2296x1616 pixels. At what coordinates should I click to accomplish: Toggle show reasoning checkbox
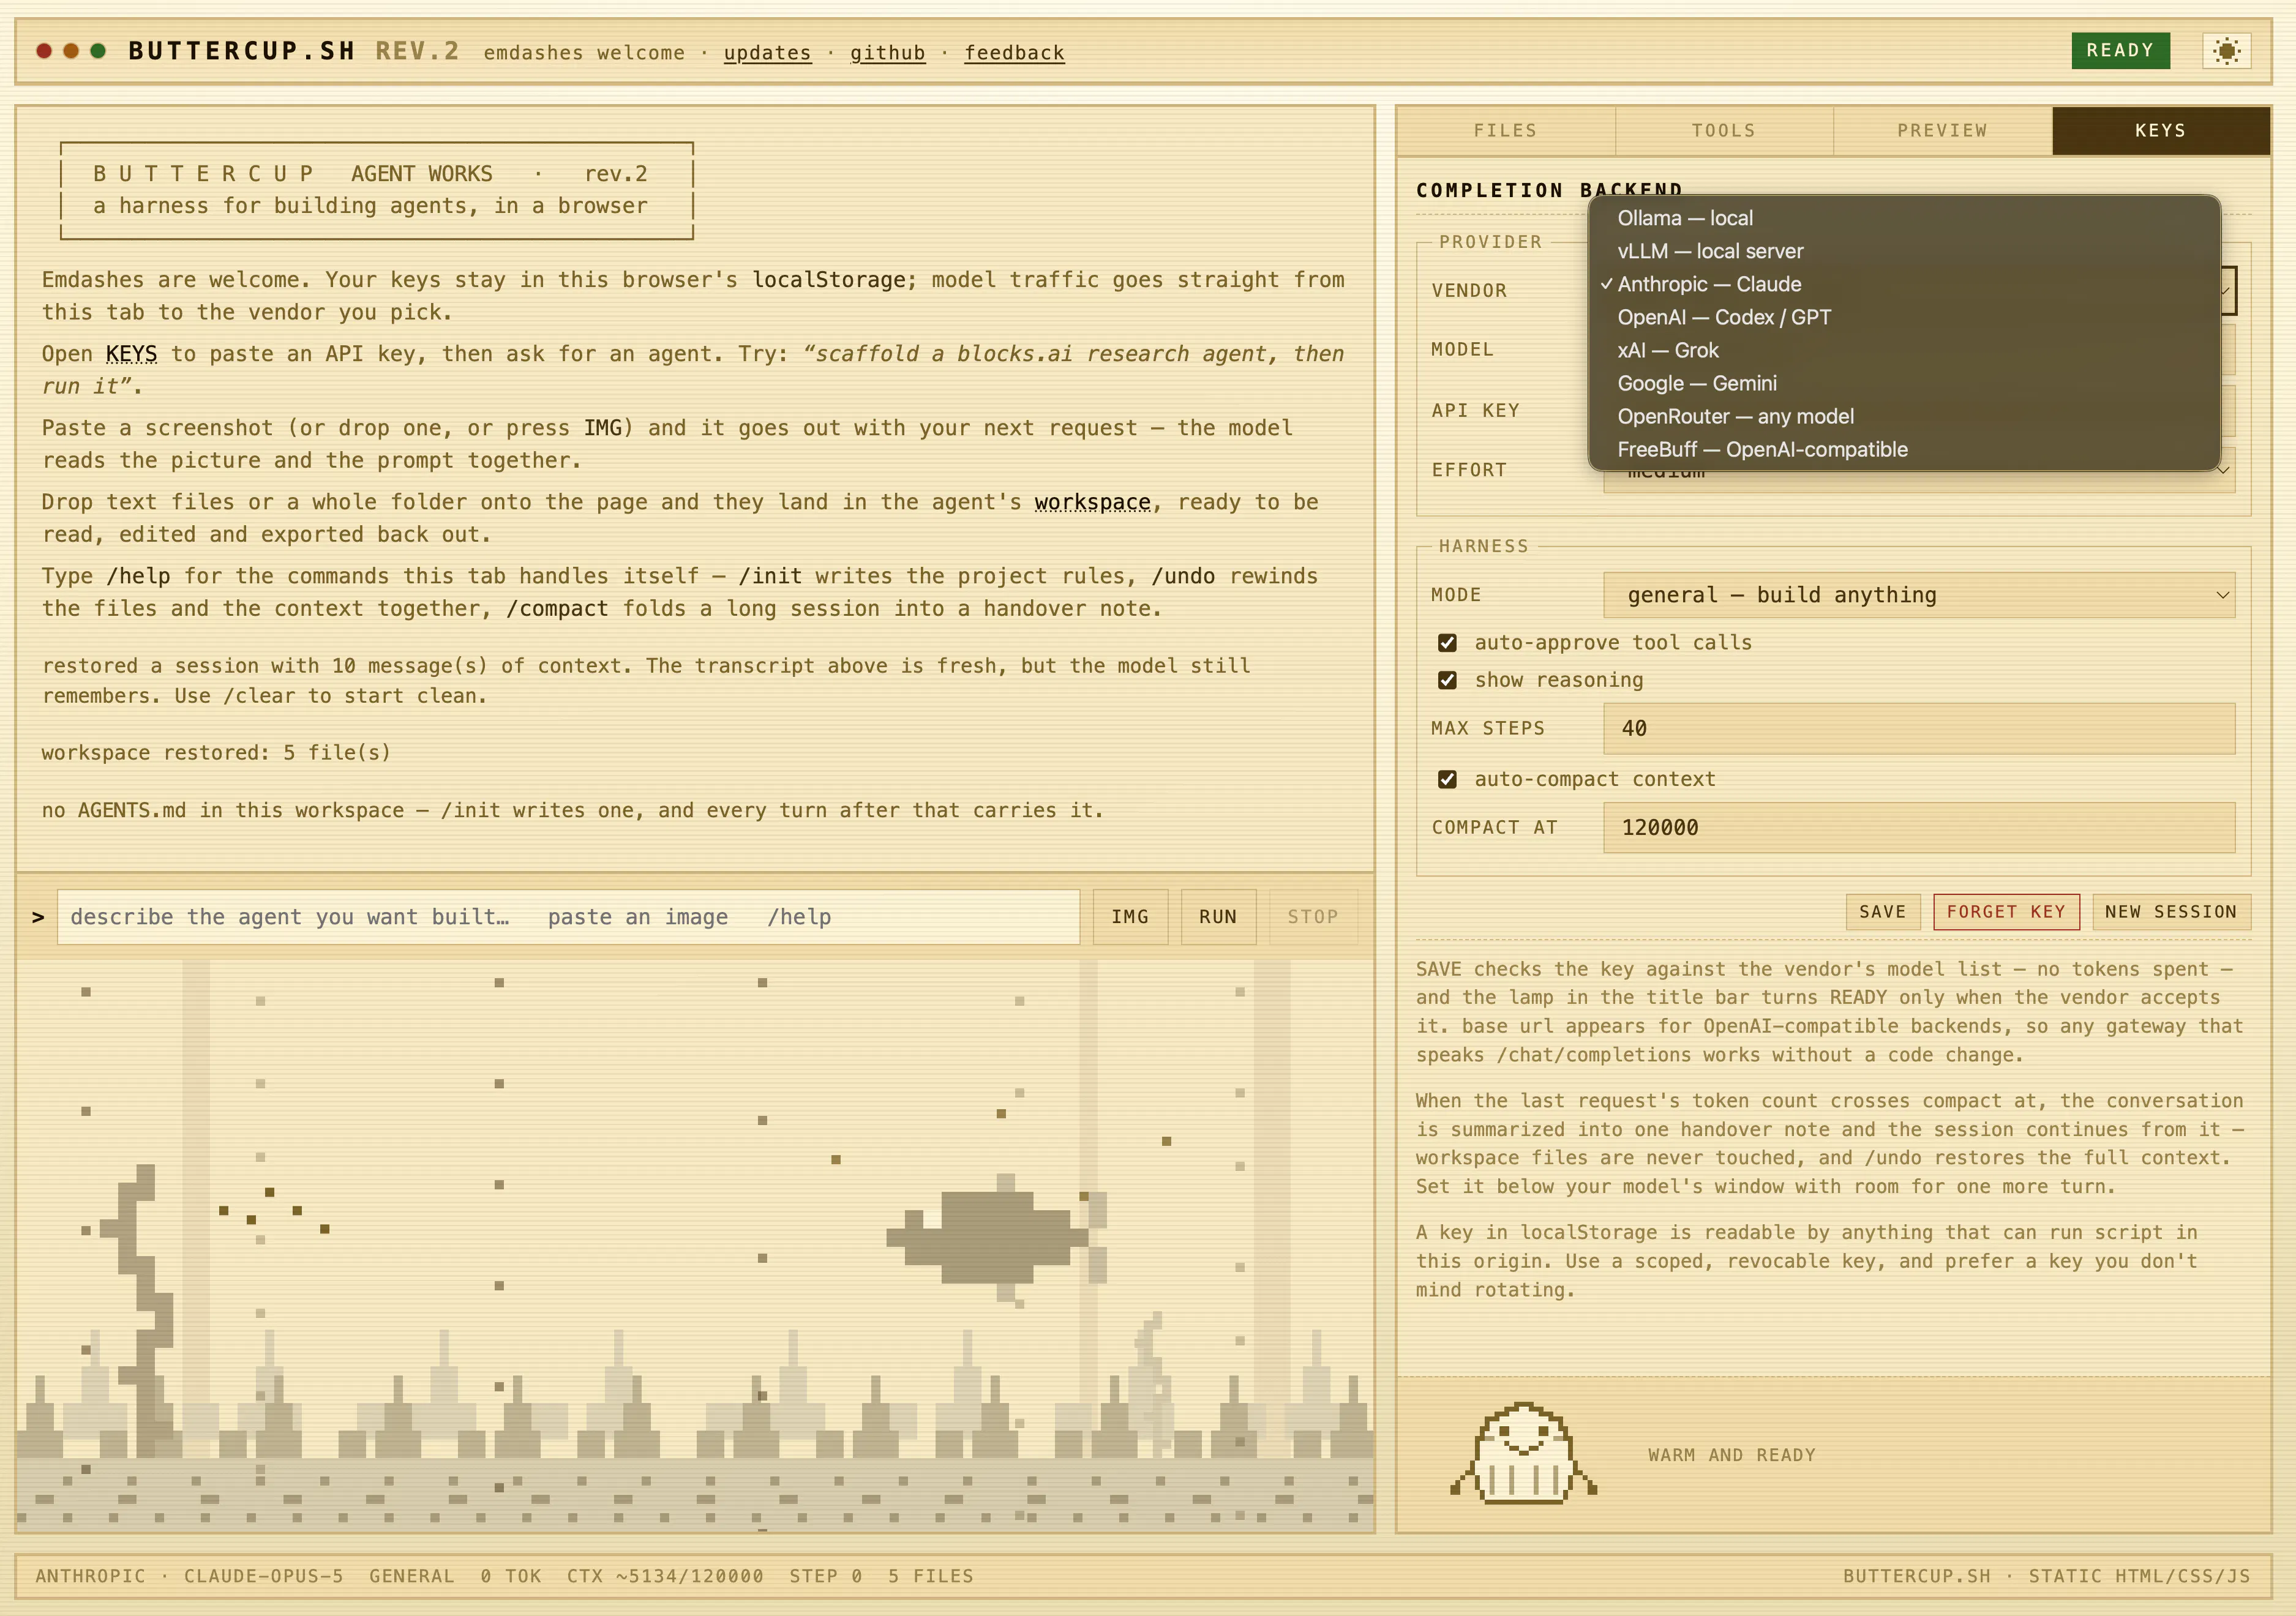pyautogui.click(x=1447, y=680)
